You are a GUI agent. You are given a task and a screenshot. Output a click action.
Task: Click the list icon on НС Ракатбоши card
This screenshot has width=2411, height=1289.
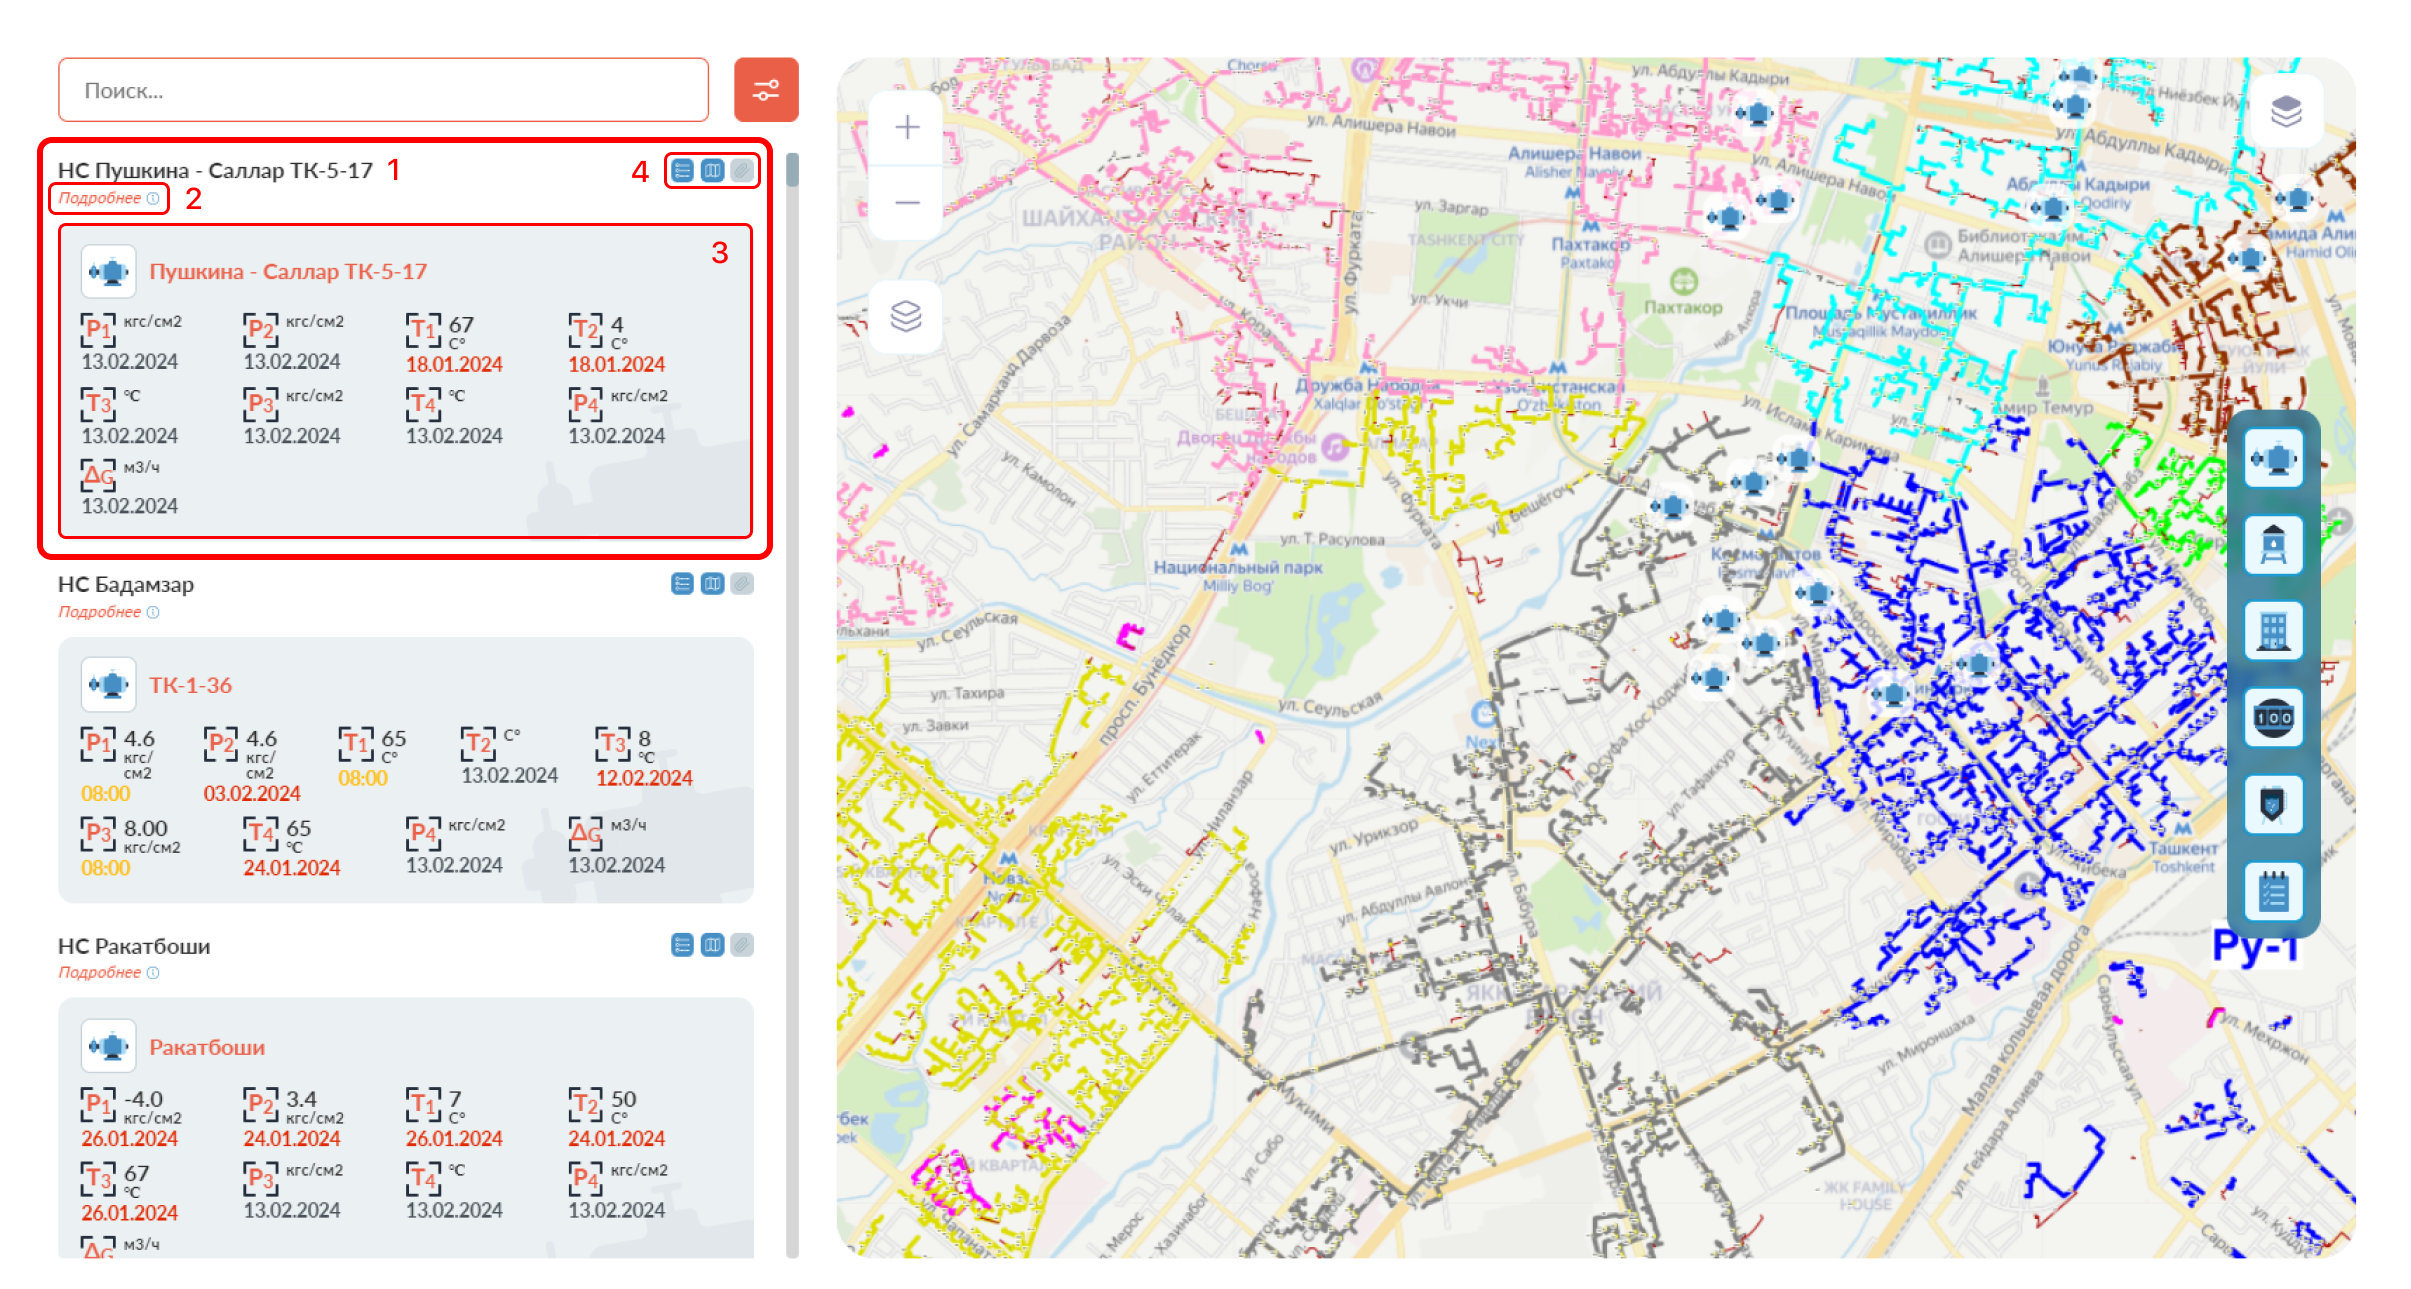pyautogui.click(x=681, y=944)
